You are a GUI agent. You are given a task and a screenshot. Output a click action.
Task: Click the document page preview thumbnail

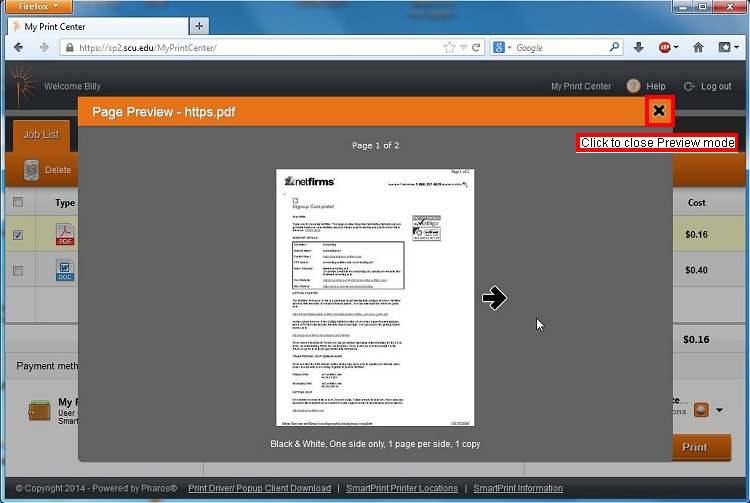coord(374,297)
